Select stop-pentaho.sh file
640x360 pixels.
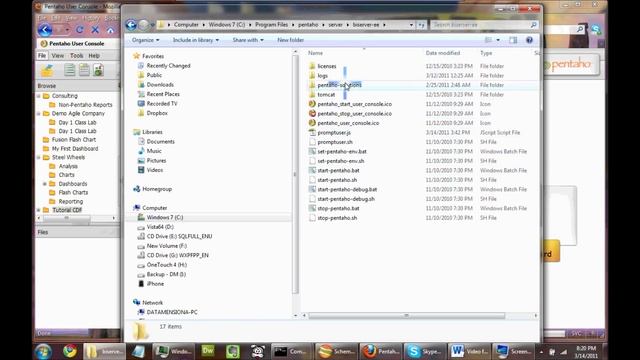tap(337, 218)
